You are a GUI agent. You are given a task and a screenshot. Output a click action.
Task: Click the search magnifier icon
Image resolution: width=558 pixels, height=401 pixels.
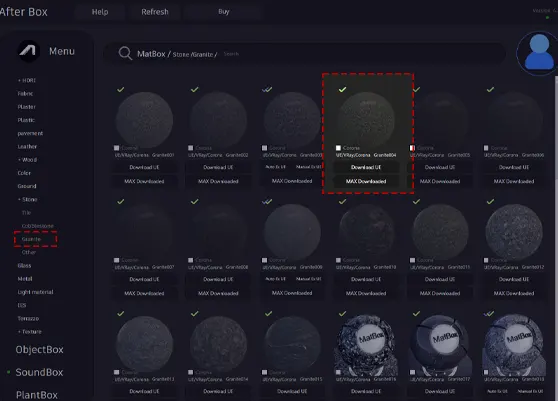coord(125,53)
